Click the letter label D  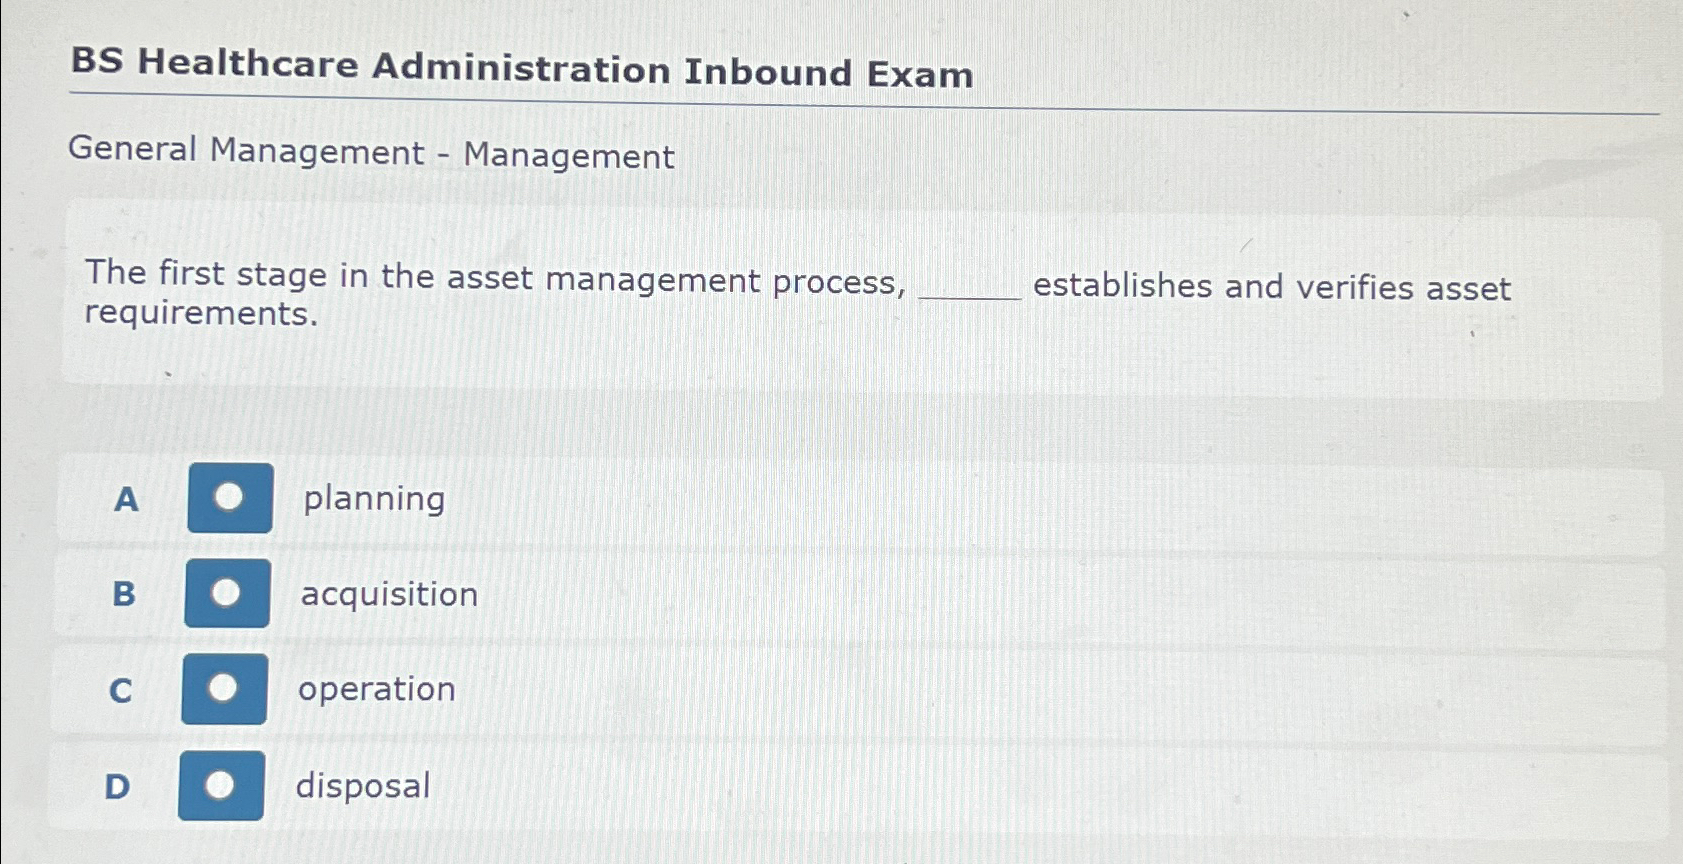coord(118,785)
